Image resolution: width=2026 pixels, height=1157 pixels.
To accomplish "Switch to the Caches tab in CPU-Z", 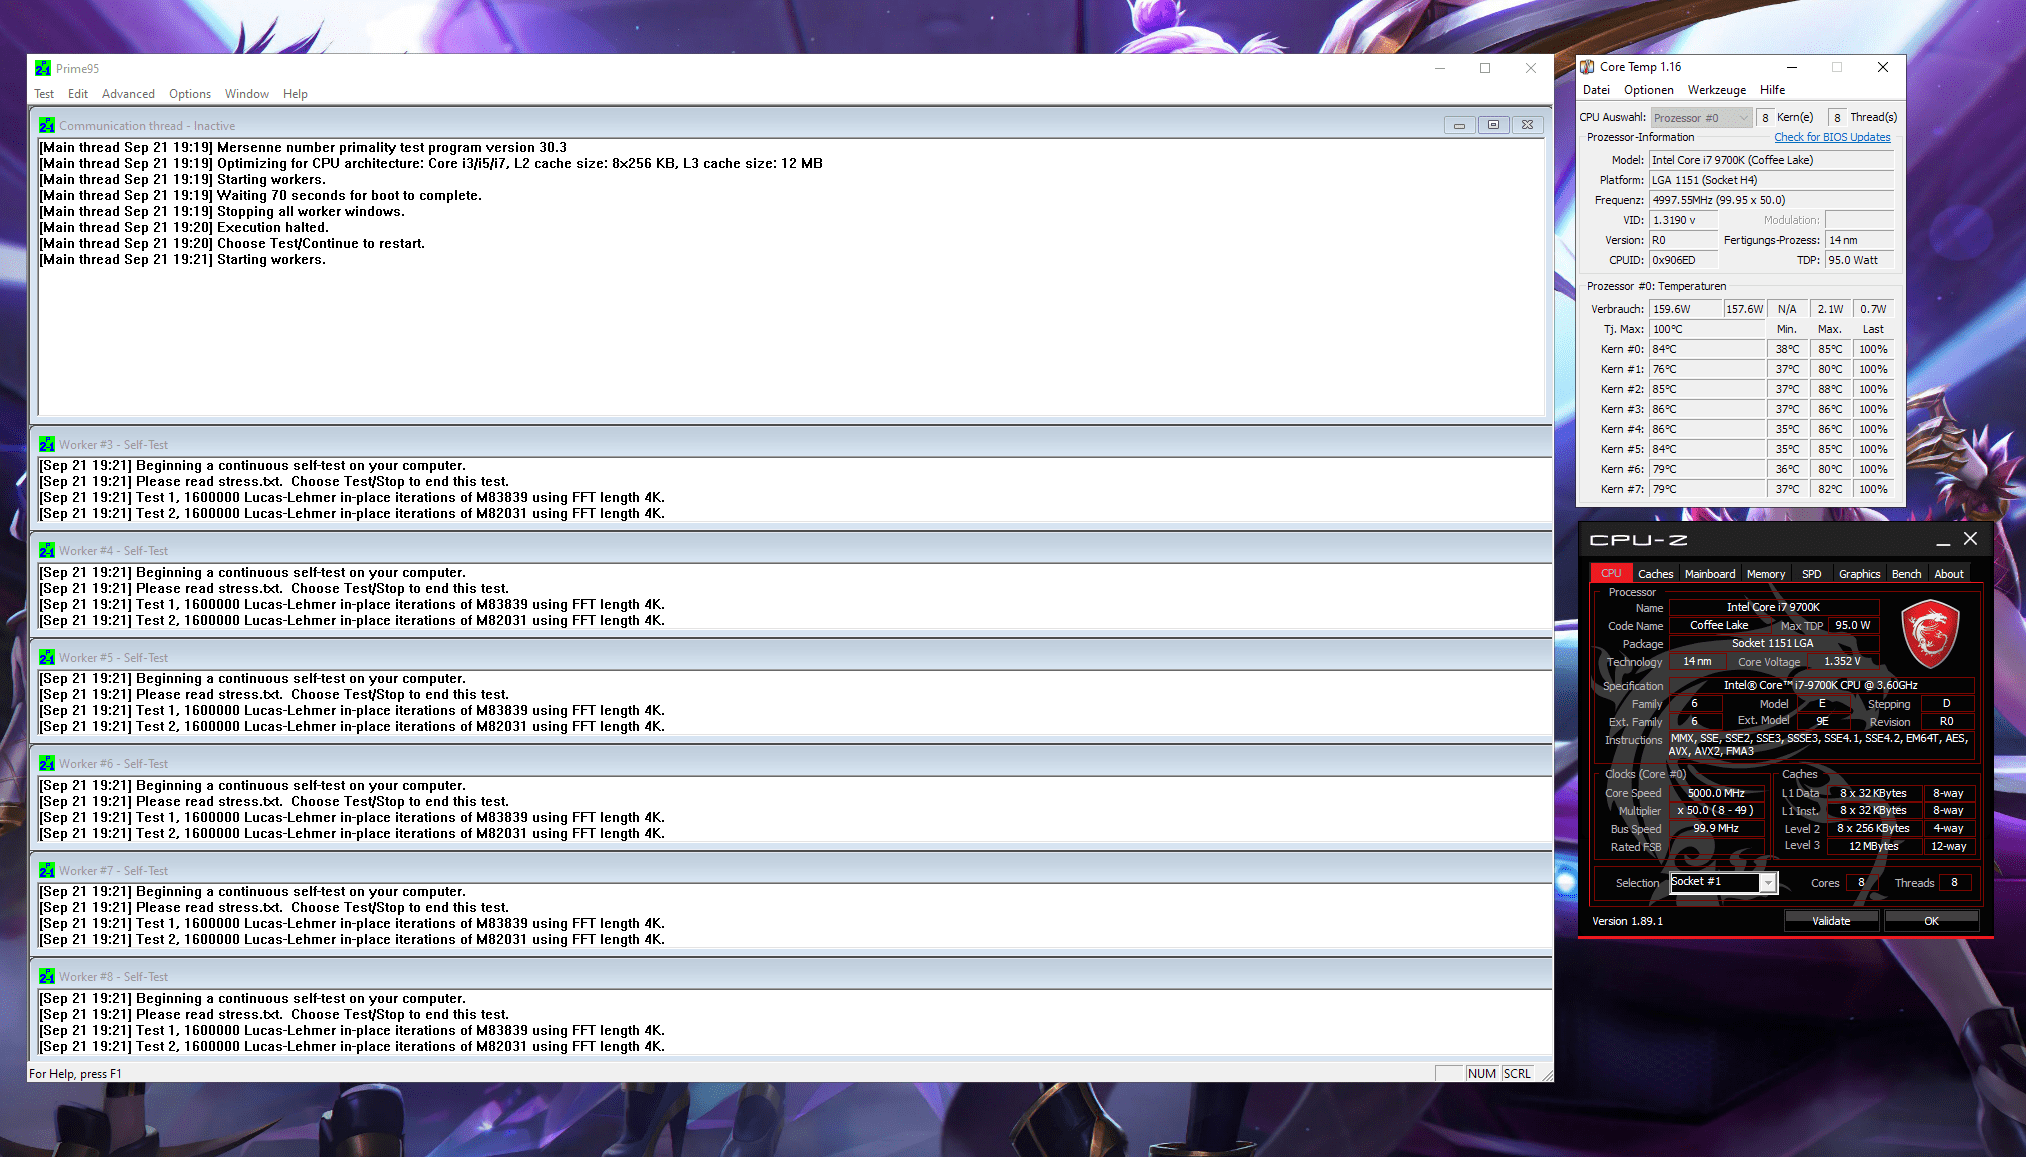I will point(1655,574).
